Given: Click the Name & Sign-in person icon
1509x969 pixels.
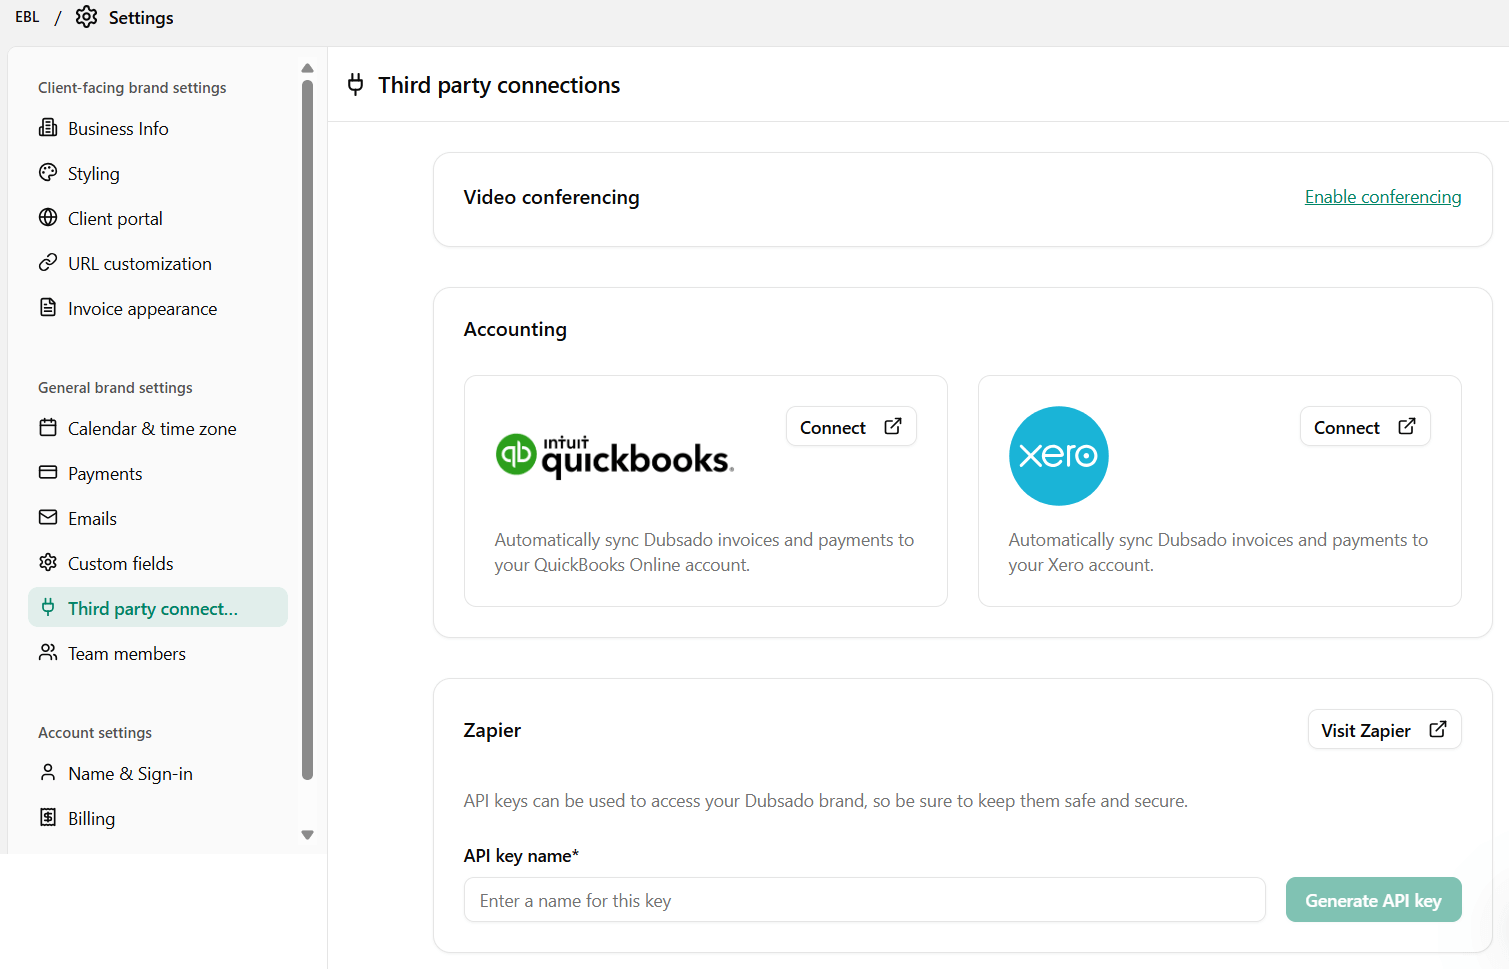Looking at the screenshot, I should click(49, 773).
